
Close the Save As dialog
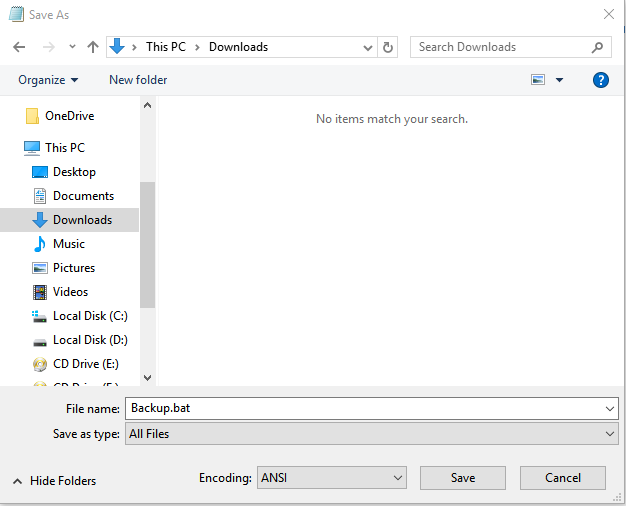tap(609, 15)
